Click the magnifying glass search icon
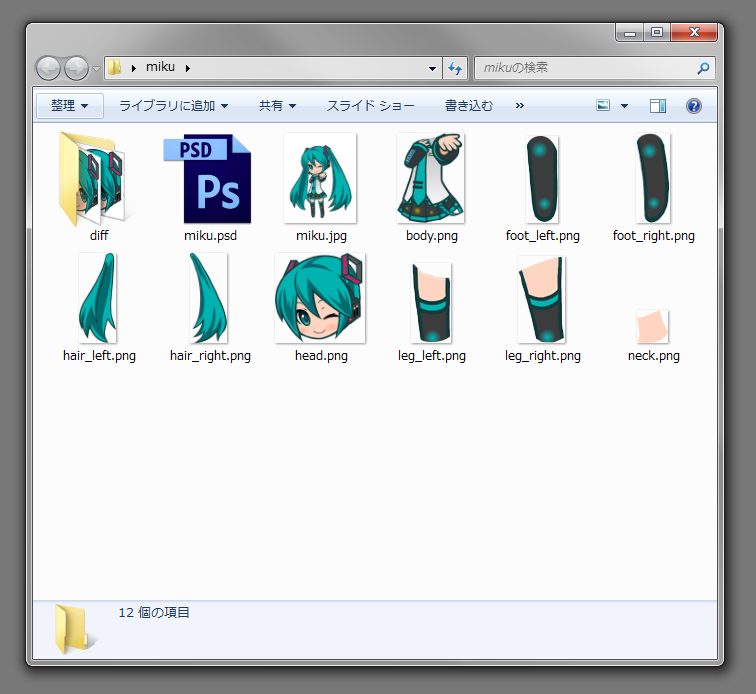Image resolution: width=756 pixels, height=694 pixels. (703, 68)
